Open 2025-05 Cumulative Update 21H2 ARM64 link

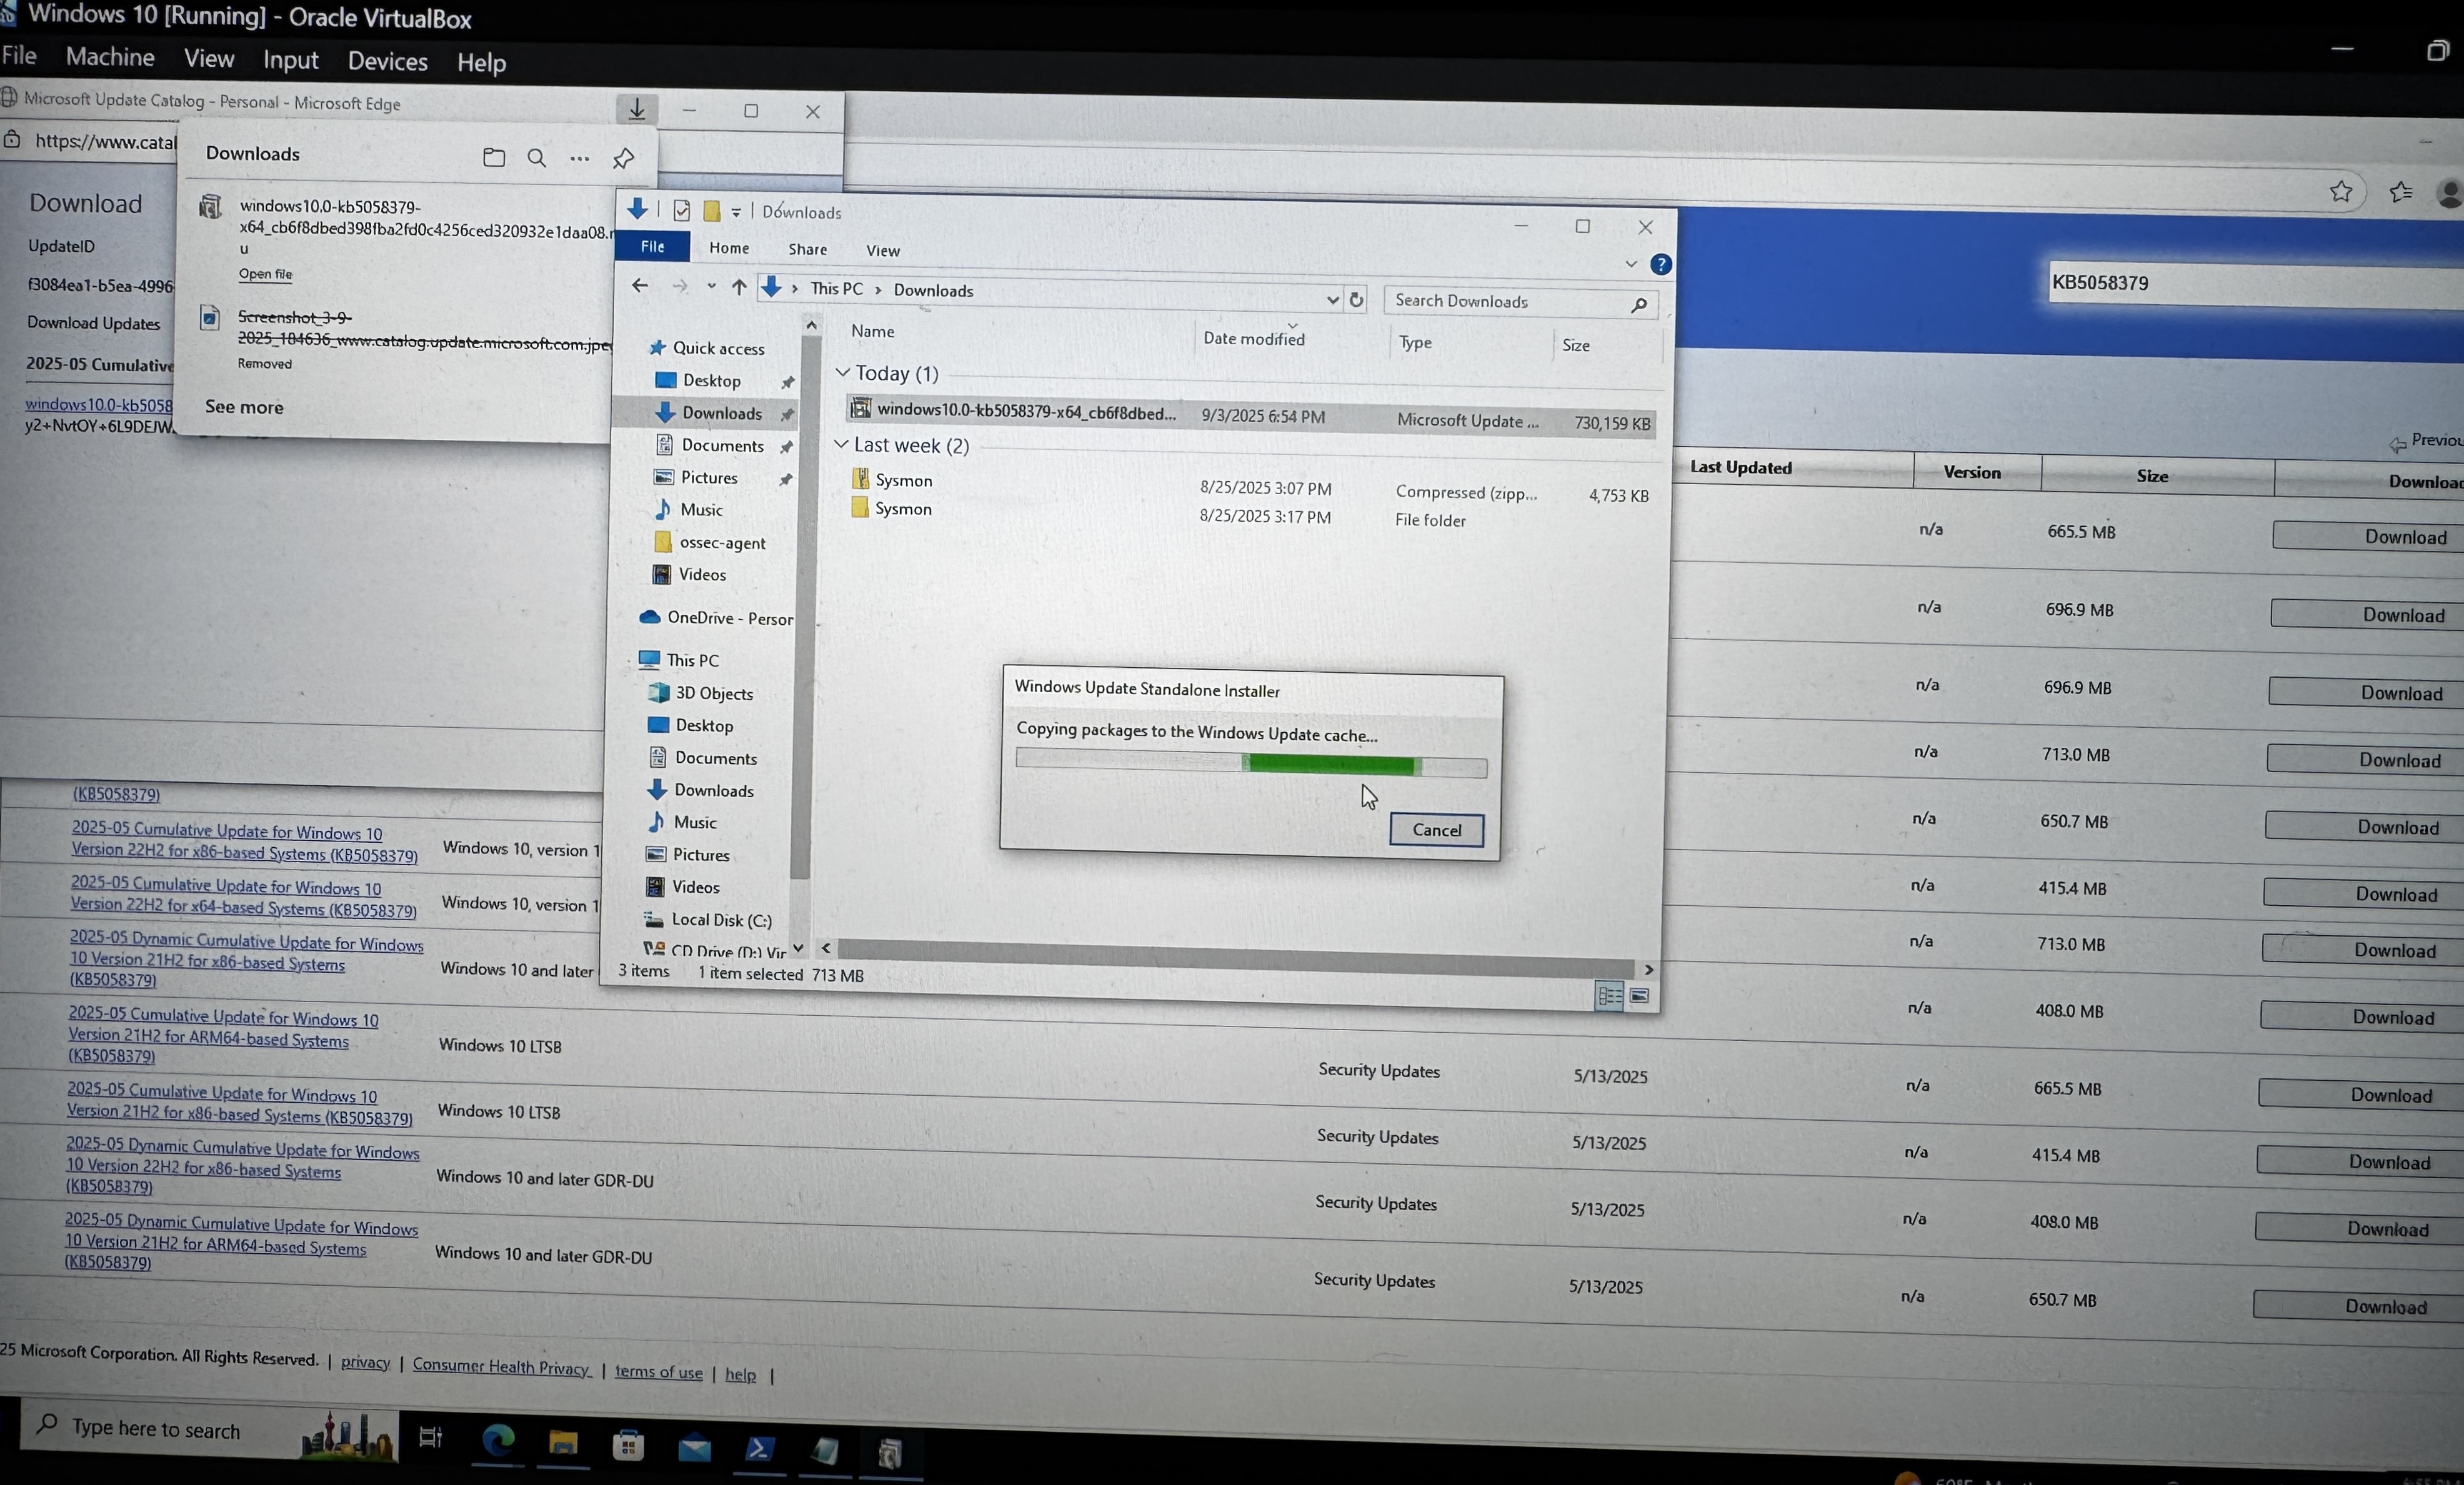222,1035
